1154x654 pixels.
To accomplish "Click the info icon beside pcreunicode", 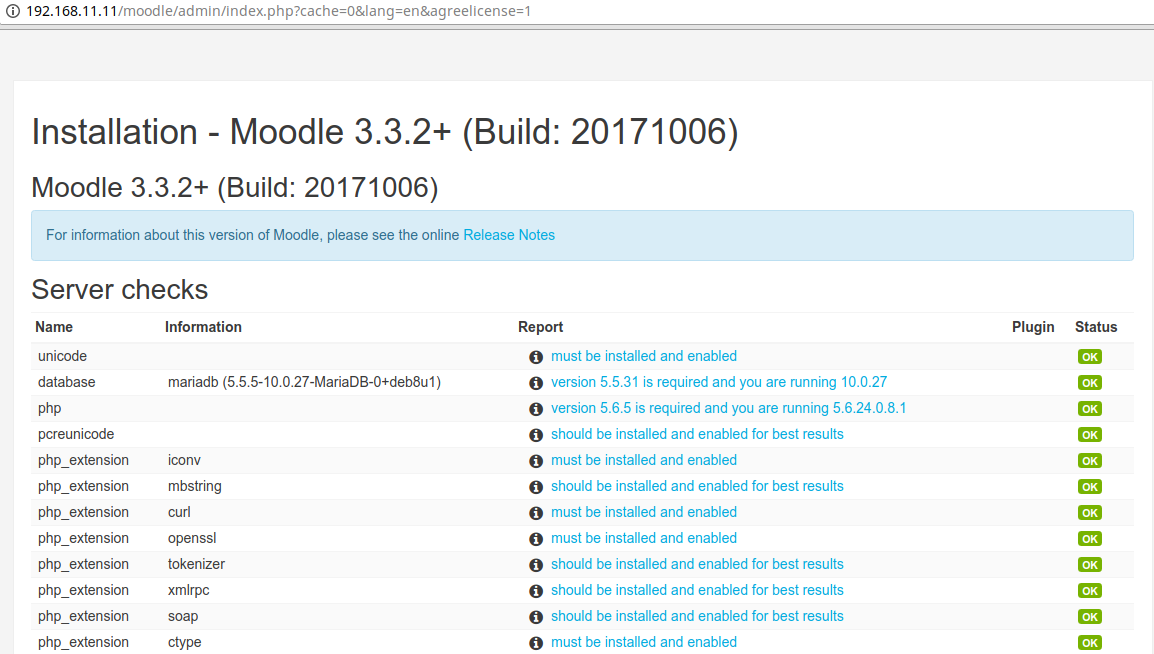I will [536, 434].
